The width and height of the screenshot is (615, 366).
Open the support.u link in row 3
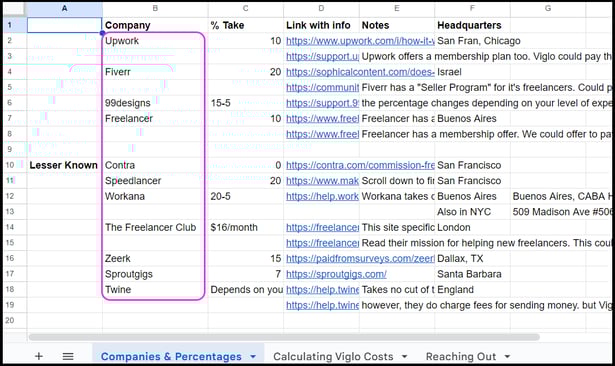coord(322,56)
